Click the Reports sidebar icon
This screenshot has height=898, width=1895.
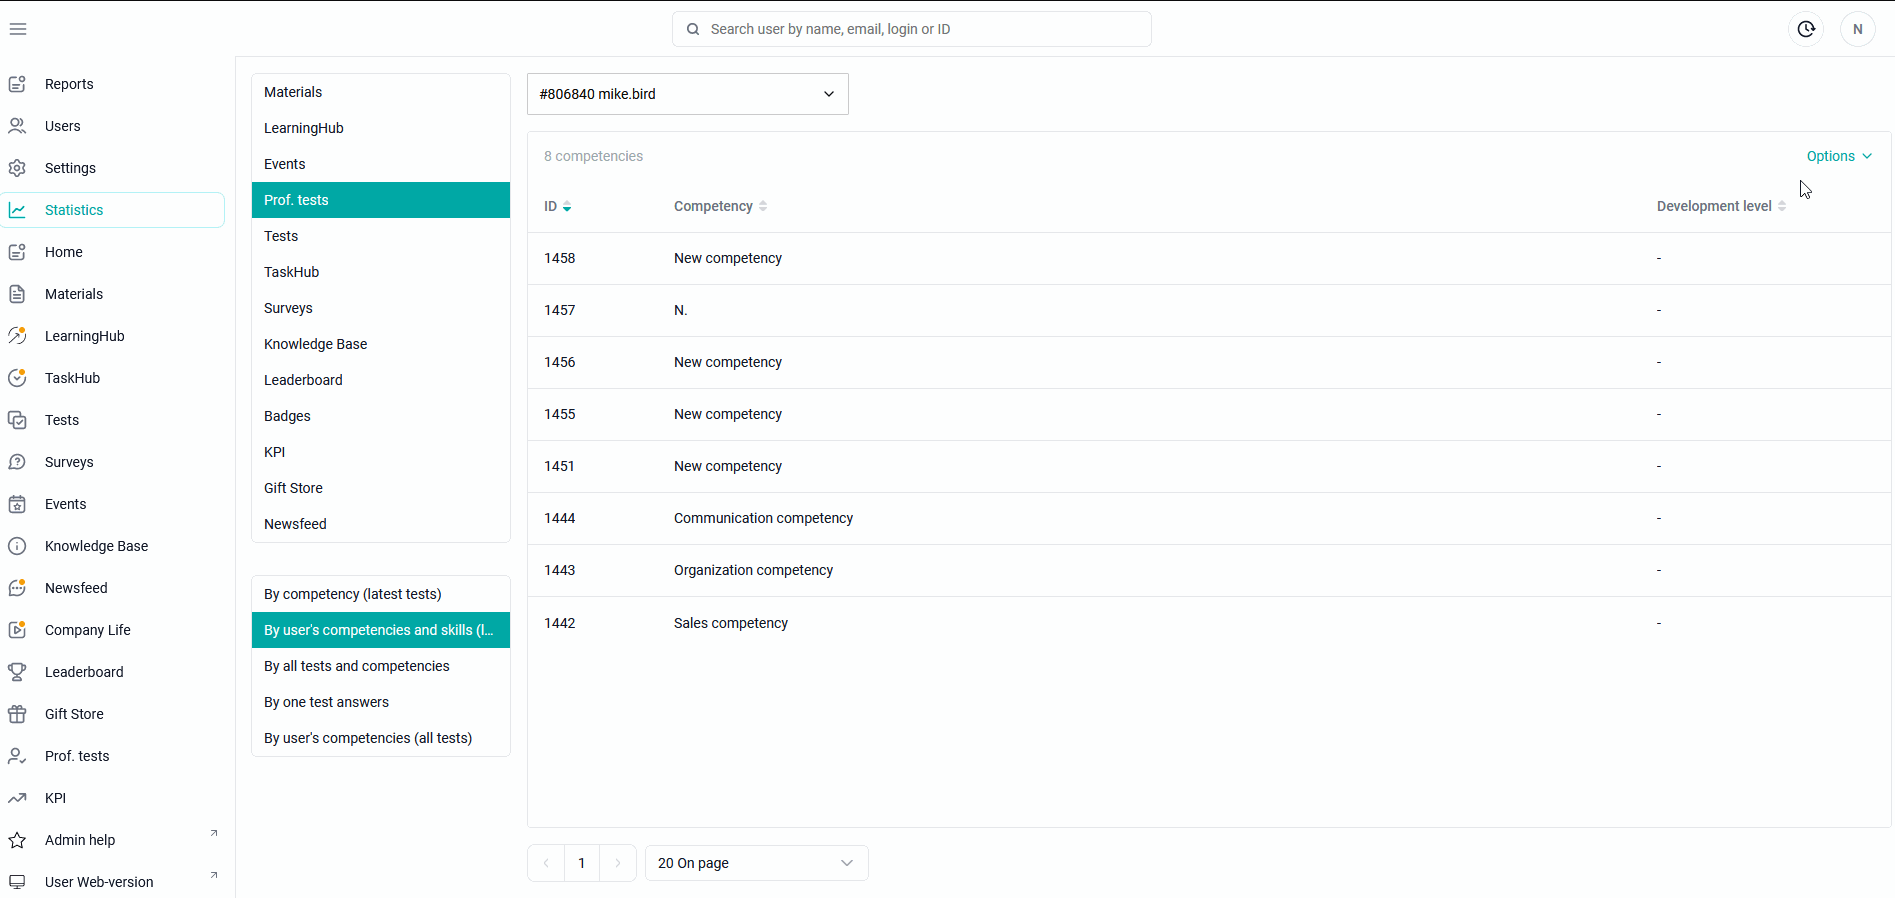17,84
